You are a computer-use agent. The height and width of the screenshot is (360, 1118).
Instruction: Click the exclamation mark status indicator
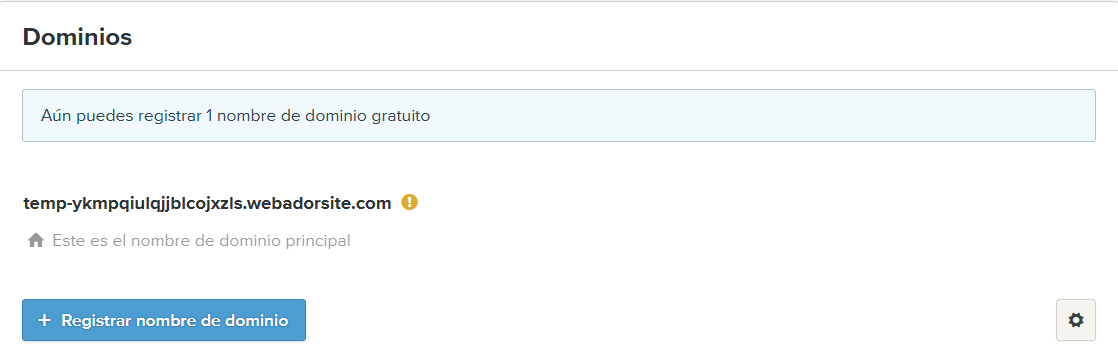pyautogui.click(x=409, y=202)
